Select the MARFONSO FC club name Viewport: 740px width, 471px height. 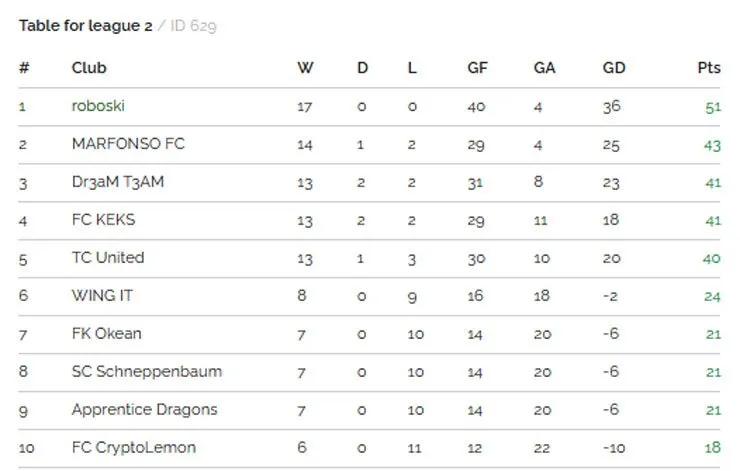(x=128, y=143)
